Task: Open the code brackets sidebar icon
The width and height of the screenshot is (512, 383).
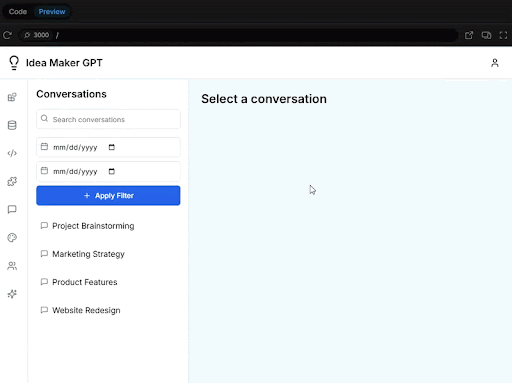Action: [x=12, y=153]
